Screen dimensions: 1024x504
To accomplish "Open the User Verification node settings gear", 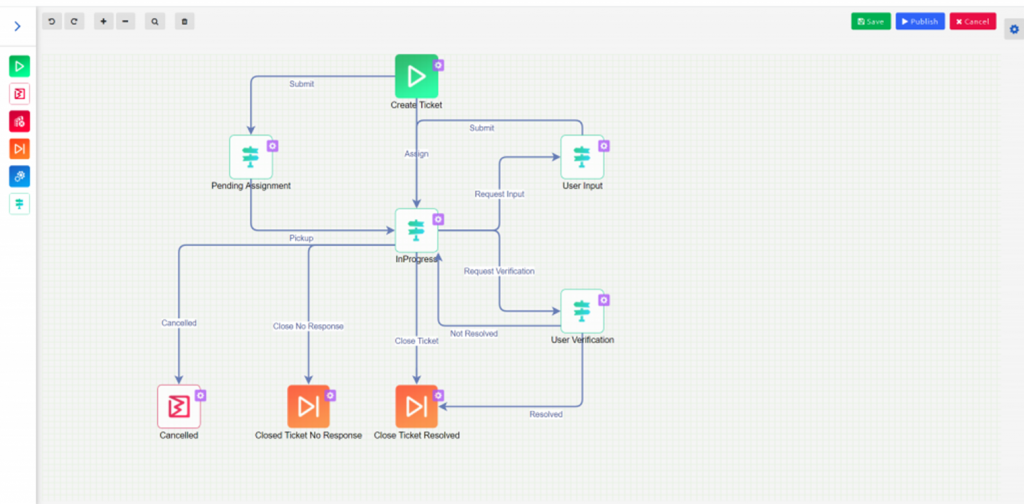I will (x=604, y=300).
